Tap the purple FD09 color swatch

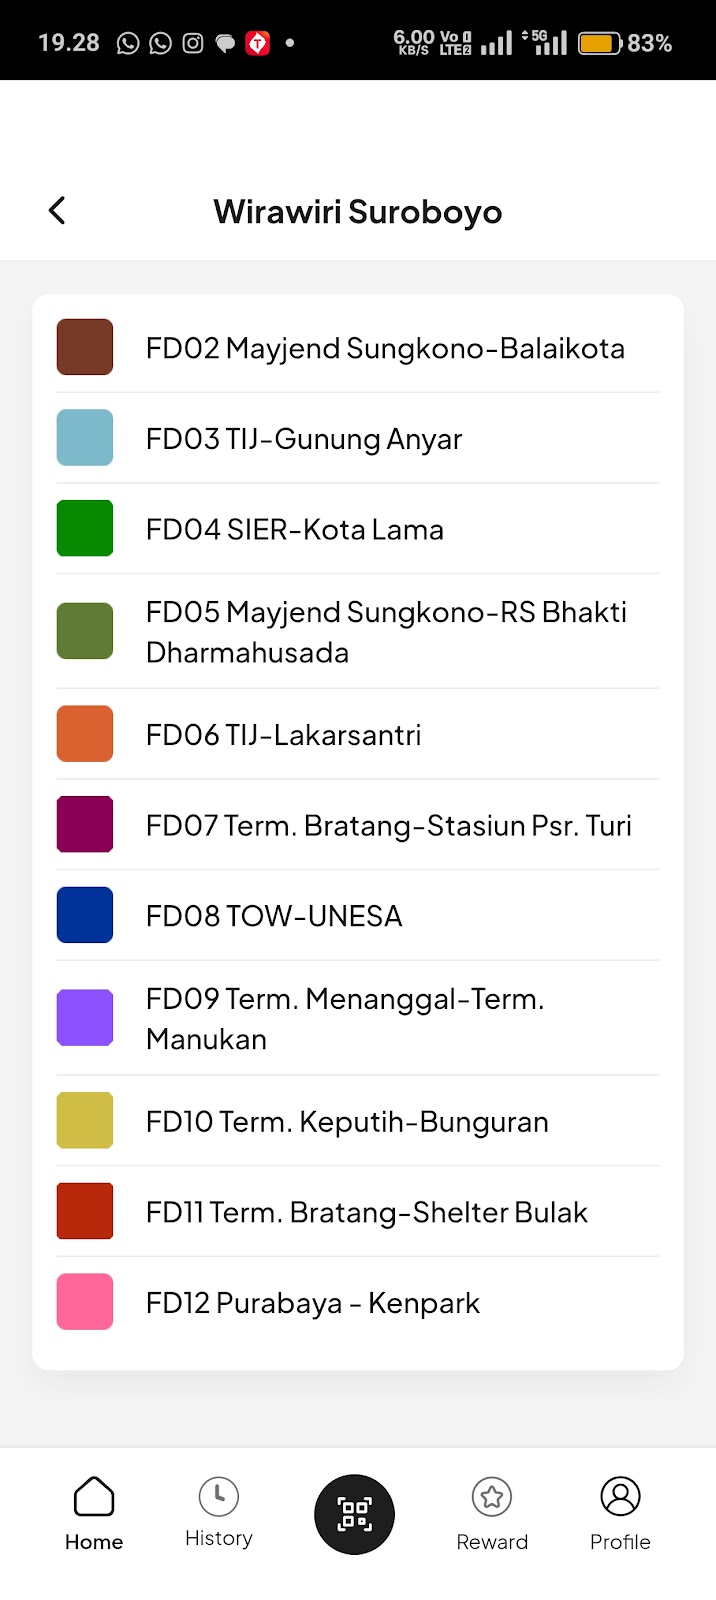(85, 1018)
